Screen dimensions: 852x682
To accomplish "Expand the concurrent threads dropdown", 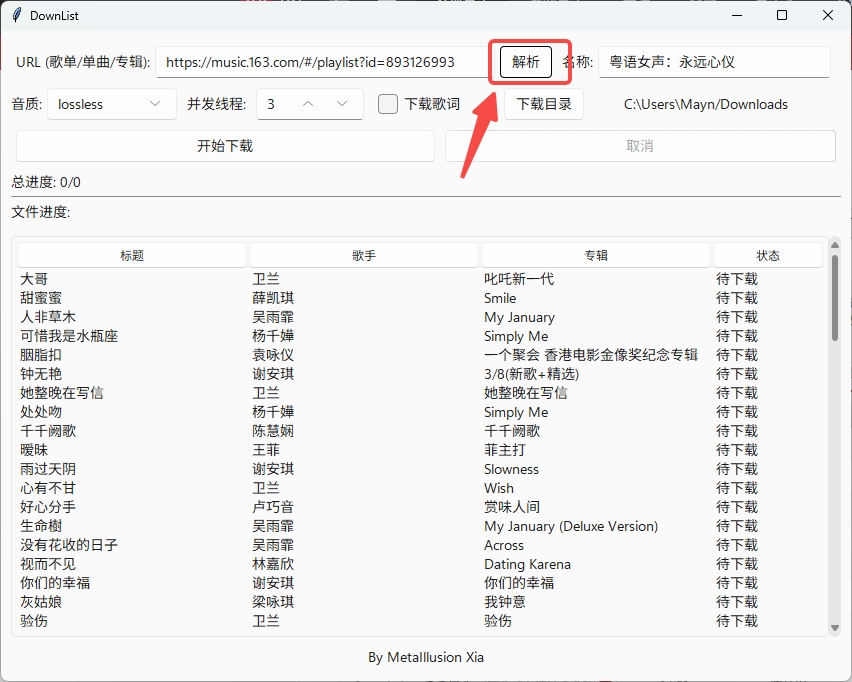I will click(x=340, y=103).
